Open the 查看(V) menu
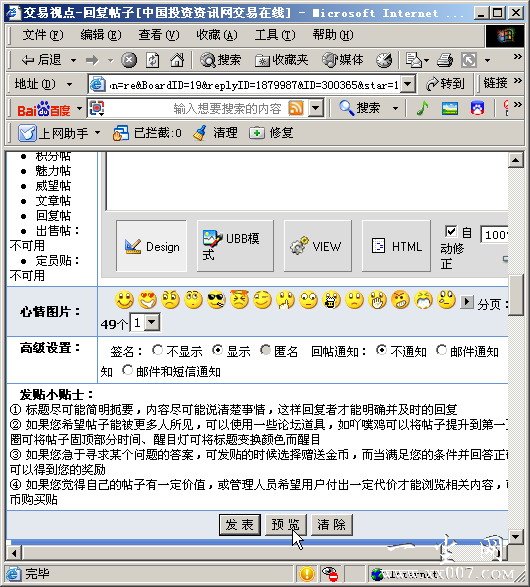Image resolution: width=530 pixels, height=587 pixels. pyautogui.click(x=159, y=35)
